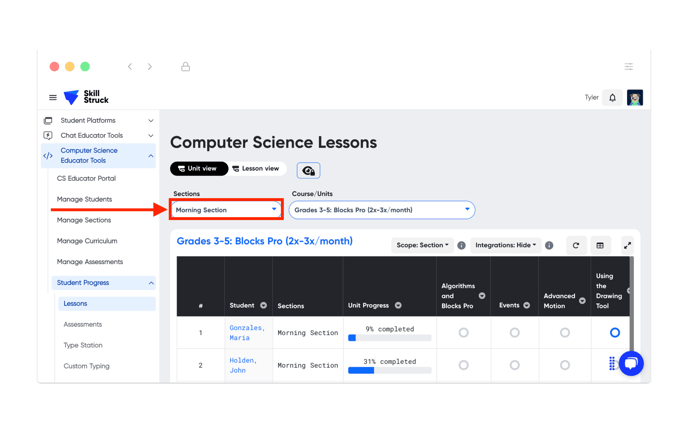The width and height of the screenshot is (688, 430).
Task: Expand table to fullscreen with arrows icon
Action: point(627,245)
